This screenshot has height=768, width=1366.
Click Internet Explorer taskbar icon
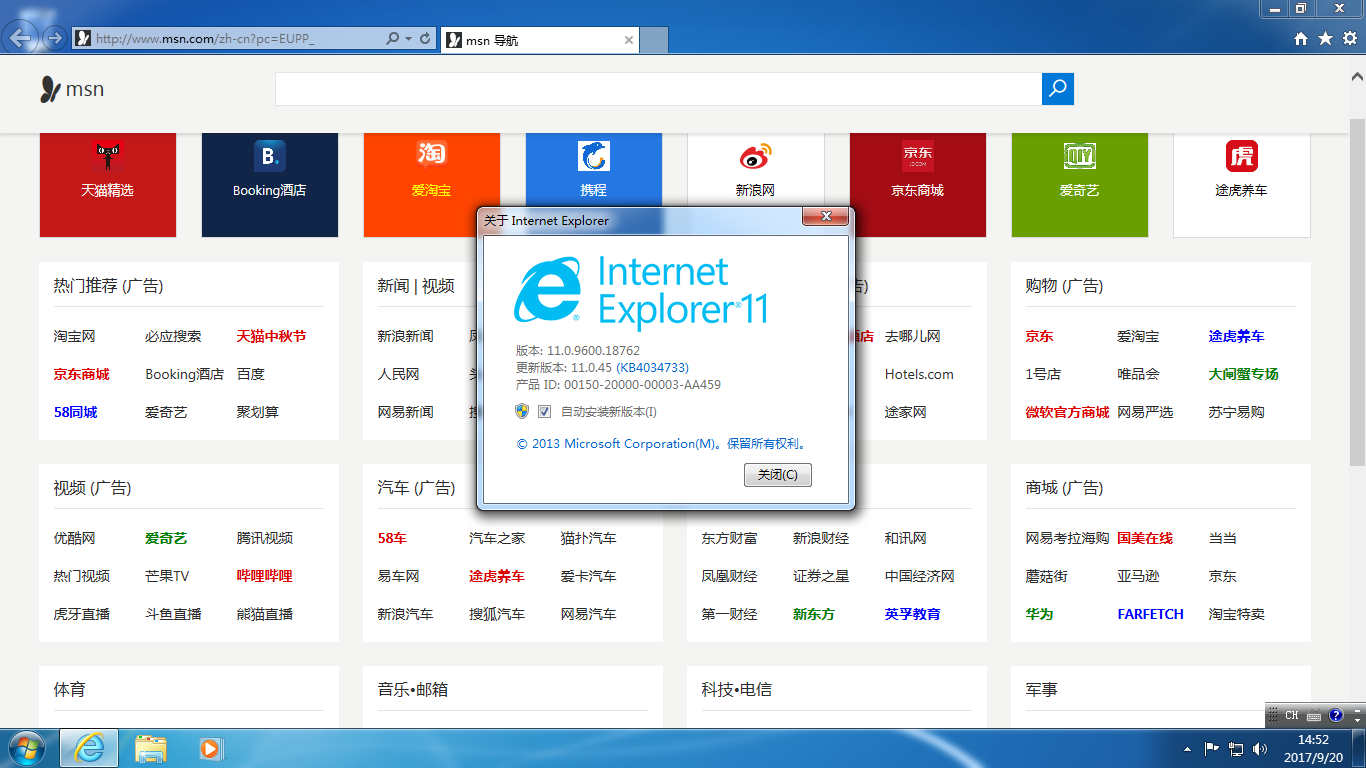[x=89, y=748]
